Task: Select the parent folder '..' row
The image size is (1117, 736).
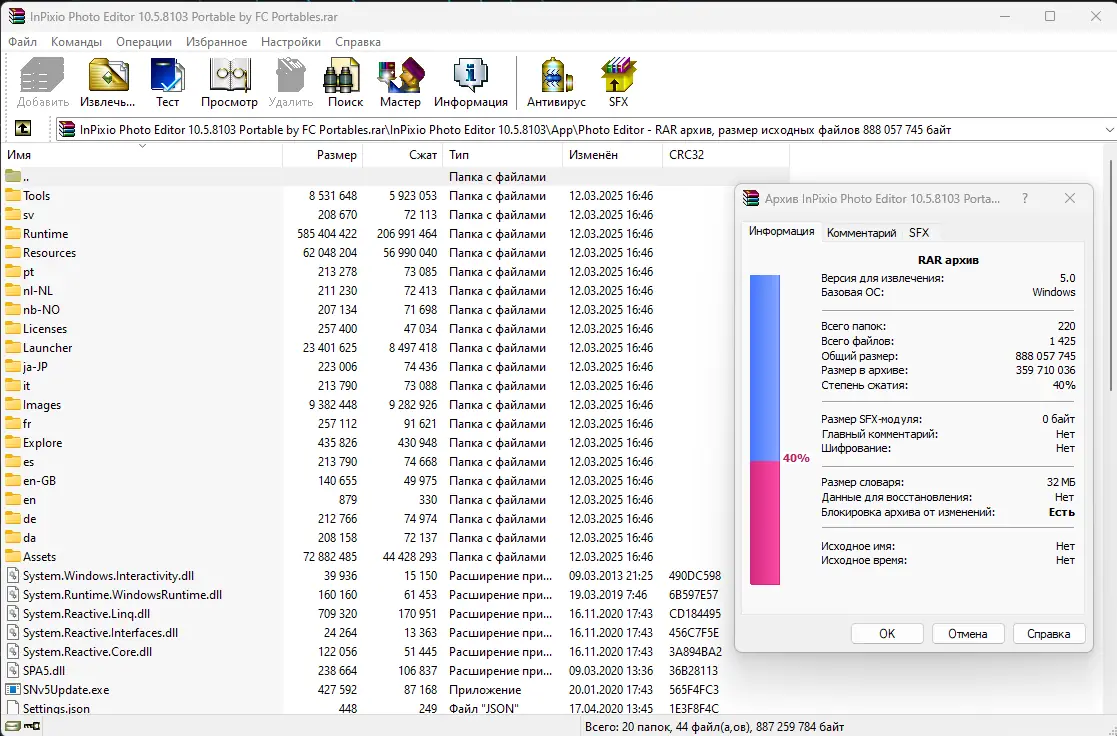Action: (x=395, y=177)
